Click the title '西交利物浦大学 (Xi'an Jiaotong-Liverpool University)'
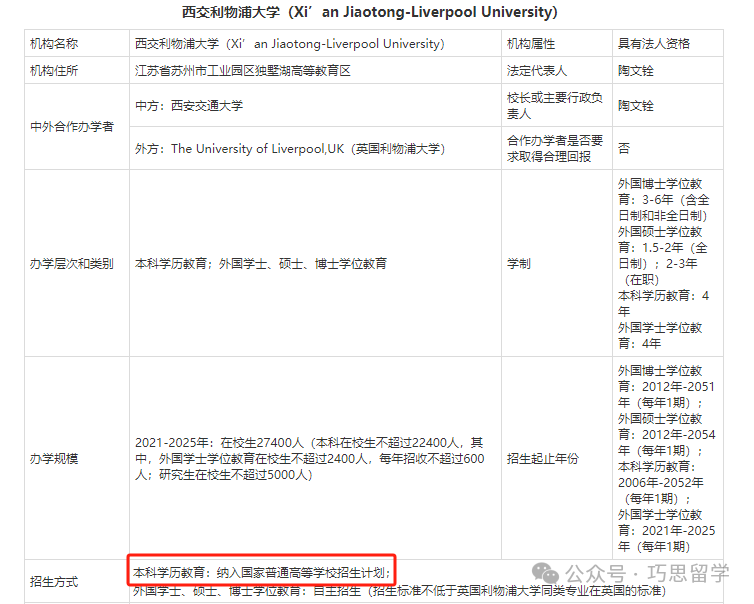Viewport: 754px width, 604px height. tap(369, 12)
